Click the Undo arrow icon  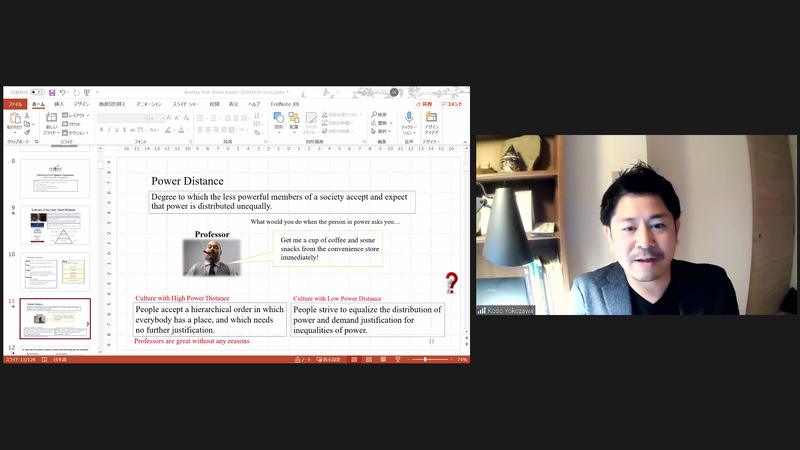62,93
